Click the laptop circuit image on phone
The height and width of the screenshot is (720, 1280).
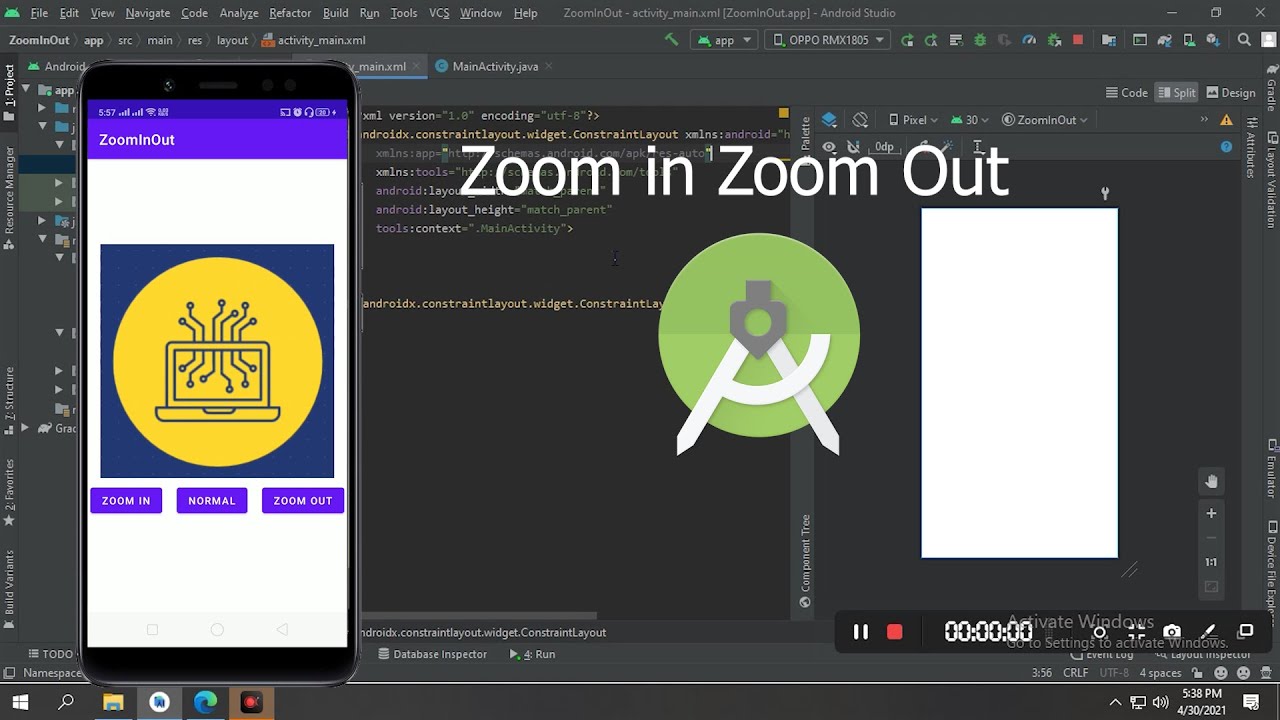(x=217, y=361)
